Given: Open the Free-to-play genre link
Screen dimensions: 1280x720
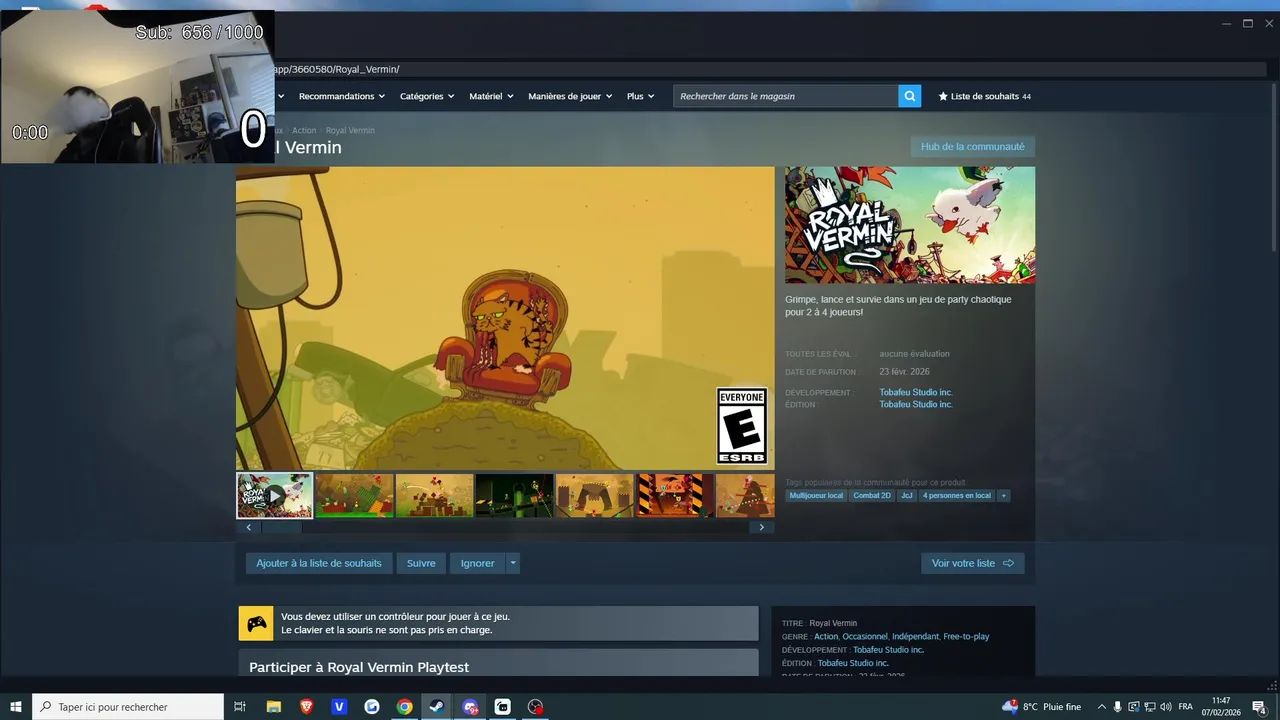Looking at the screenshot, I should 966,636.
